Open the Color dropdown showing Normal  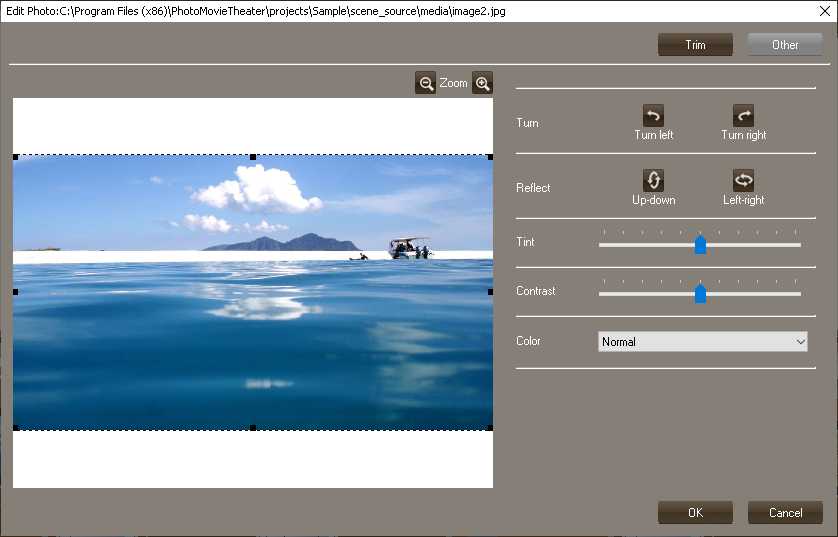702,341
